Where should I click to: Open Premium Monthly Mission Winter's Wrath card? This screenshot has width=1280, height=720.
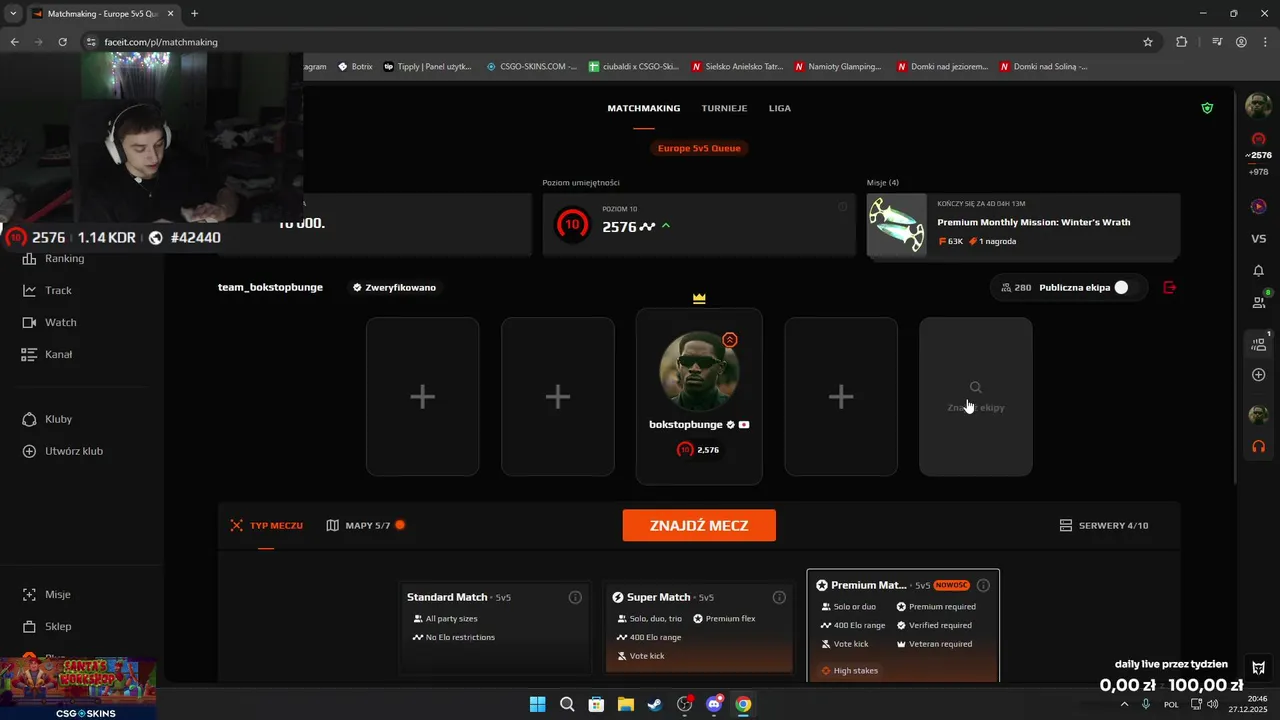coord(1023,225)
